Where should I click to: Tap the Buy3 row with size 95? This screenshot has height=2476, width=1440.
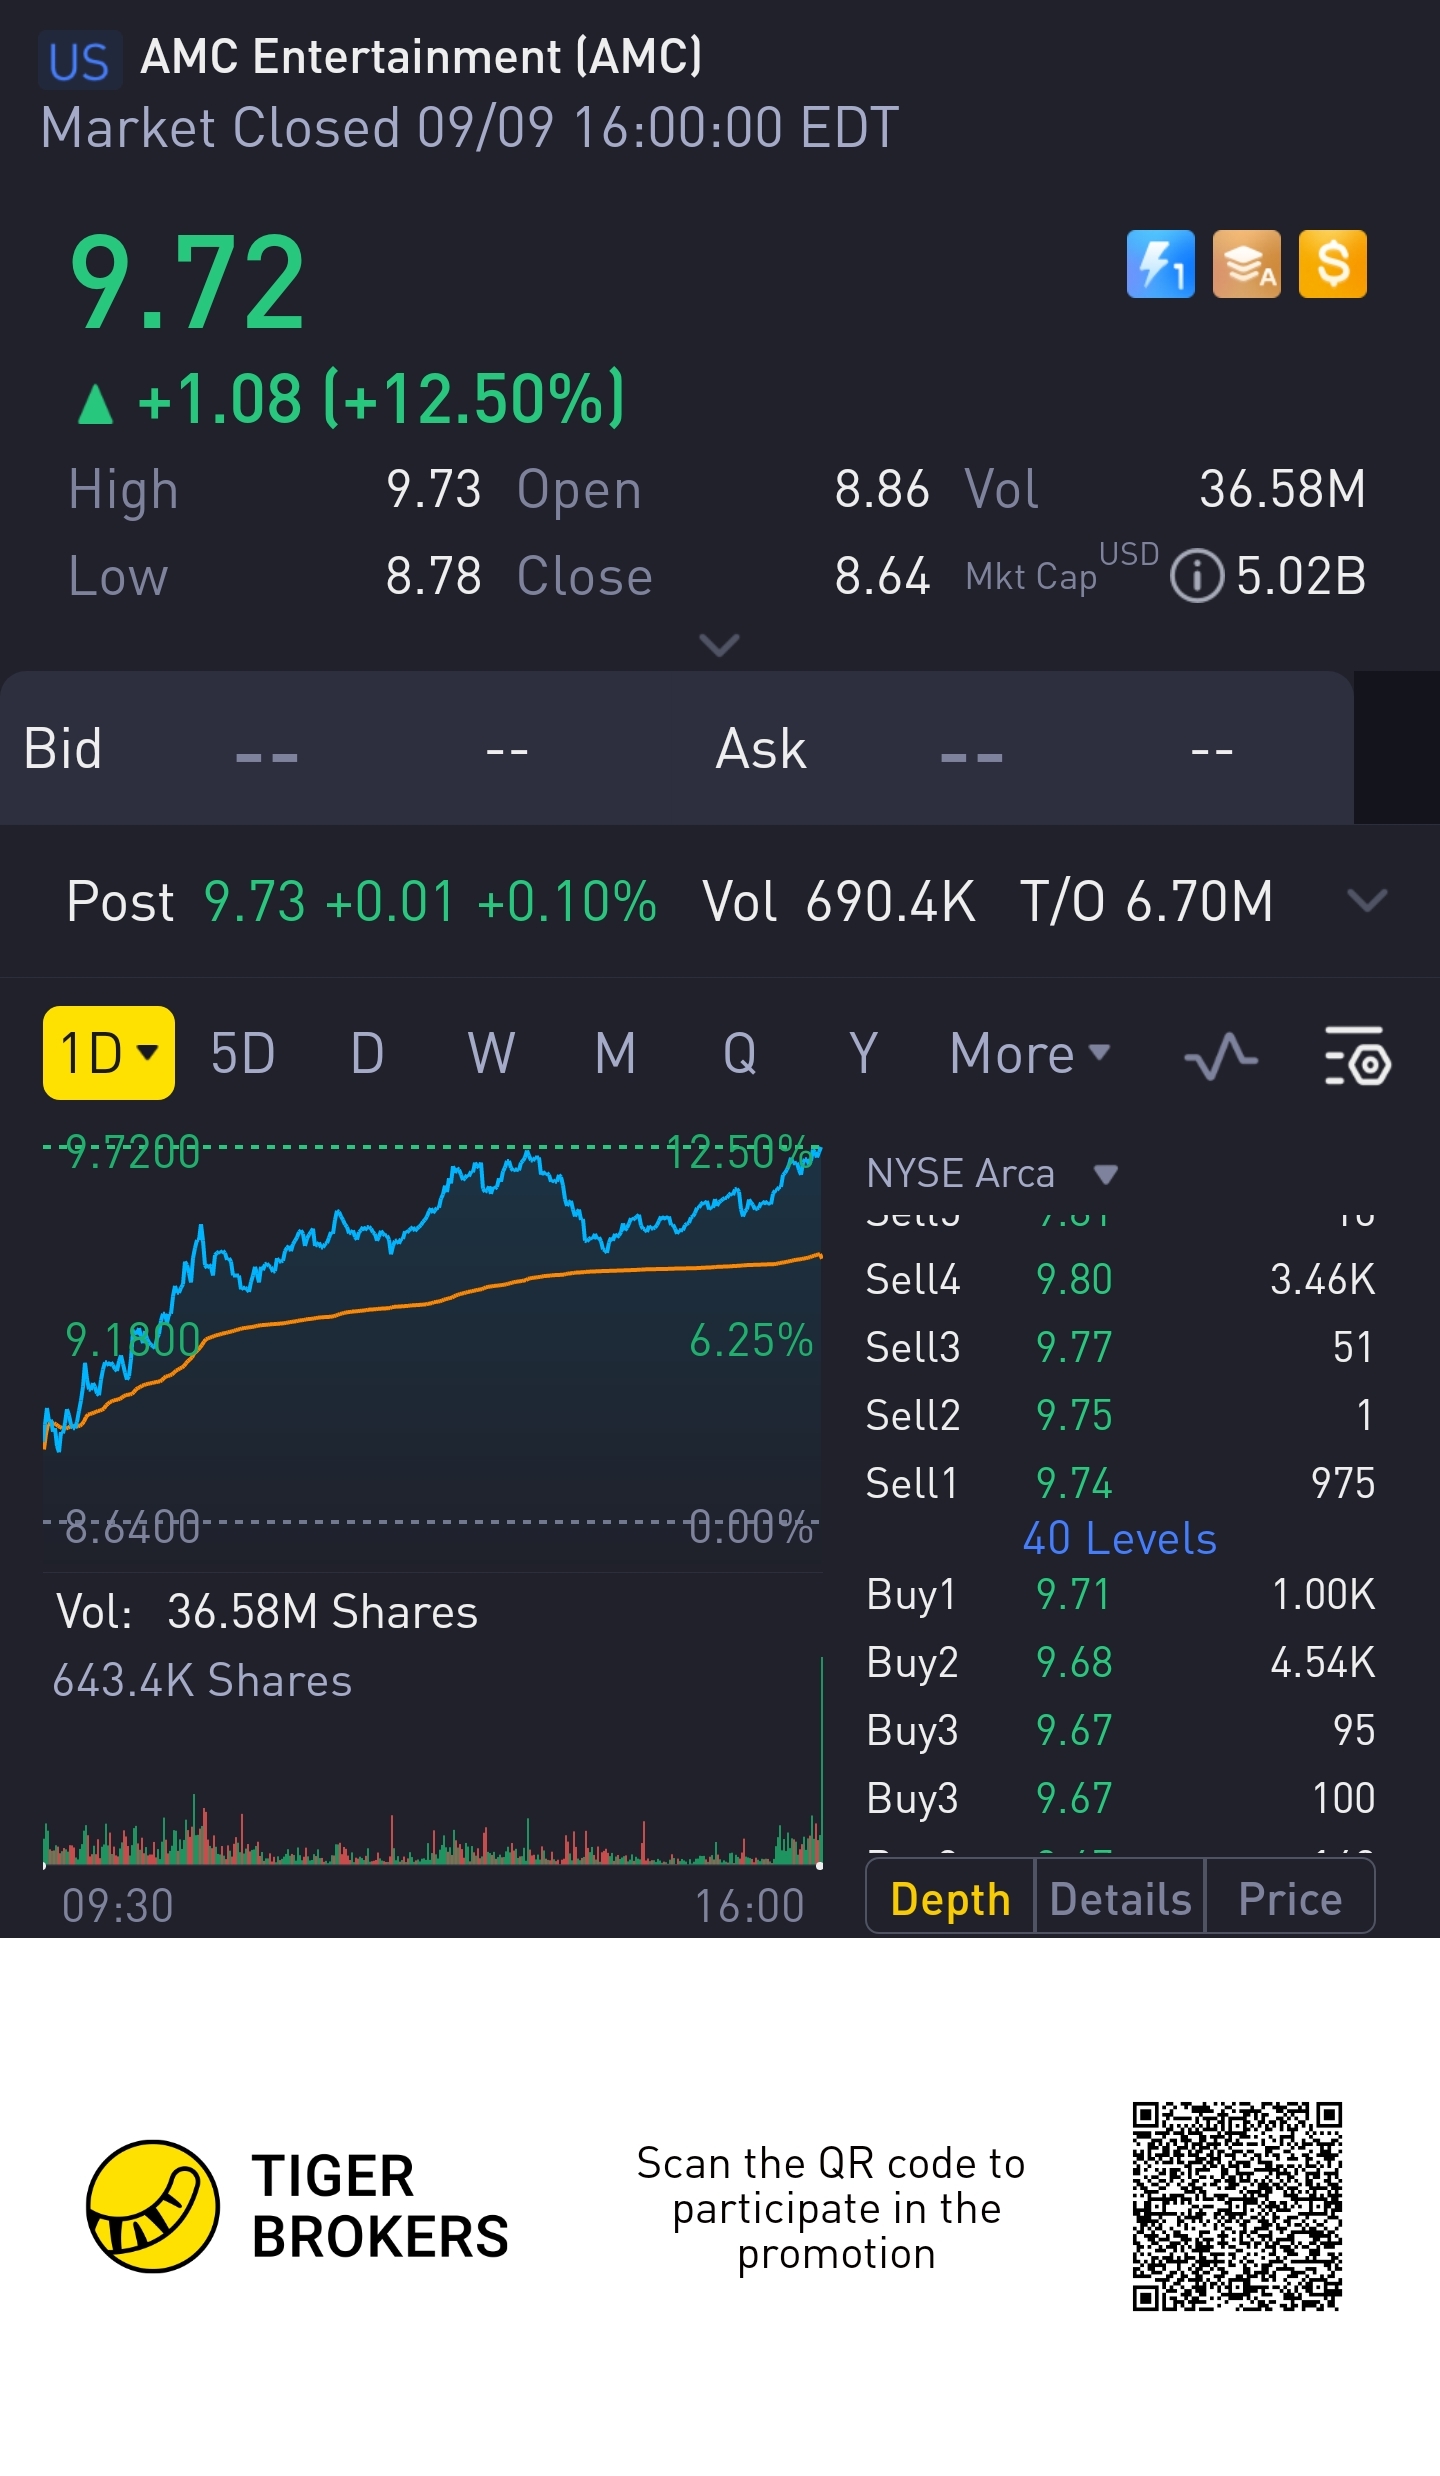(x=1120, y=1730)
